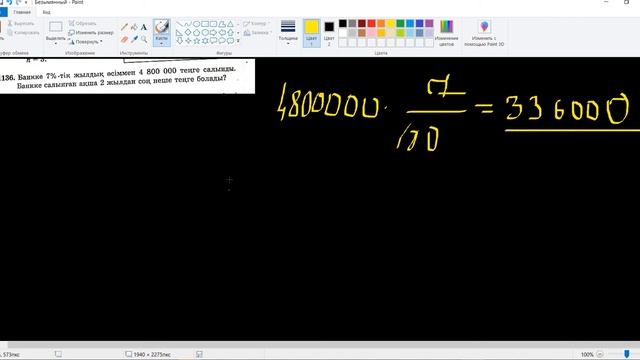Pick the orange palette swatch

[381, 23]
